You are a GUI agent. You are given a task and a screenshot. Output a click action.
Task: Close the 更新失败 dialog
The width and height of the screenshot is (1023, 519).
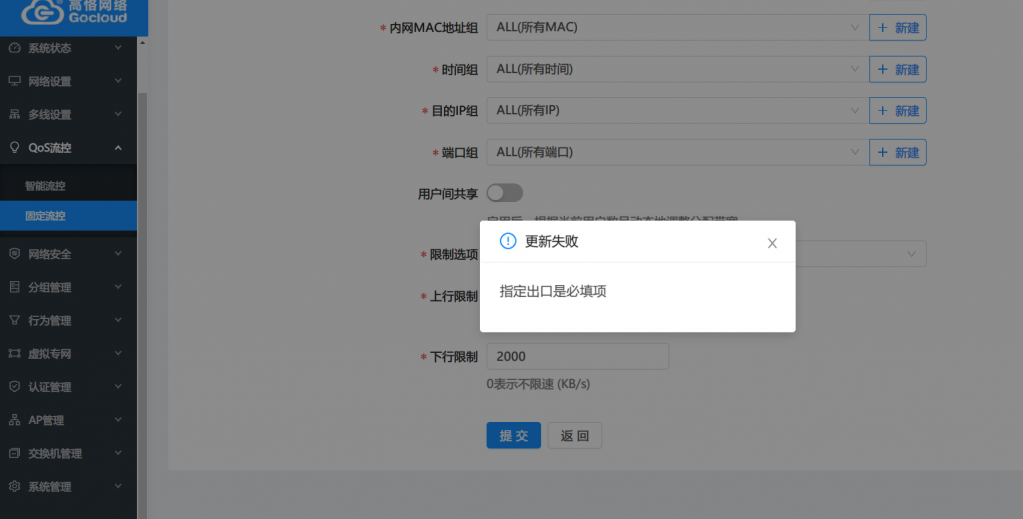point(772,243)
